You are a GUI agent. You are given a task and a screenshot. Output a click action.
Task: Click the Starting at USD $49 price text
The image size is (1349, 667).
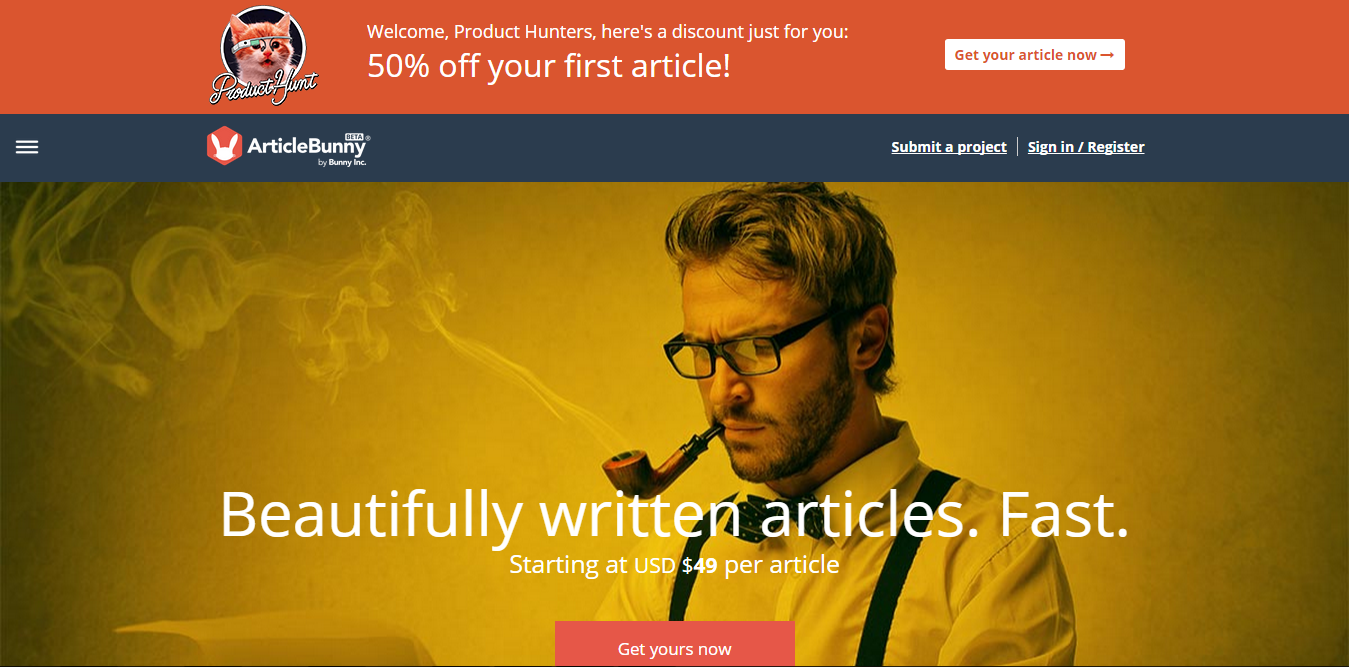[x=674, y=564]
